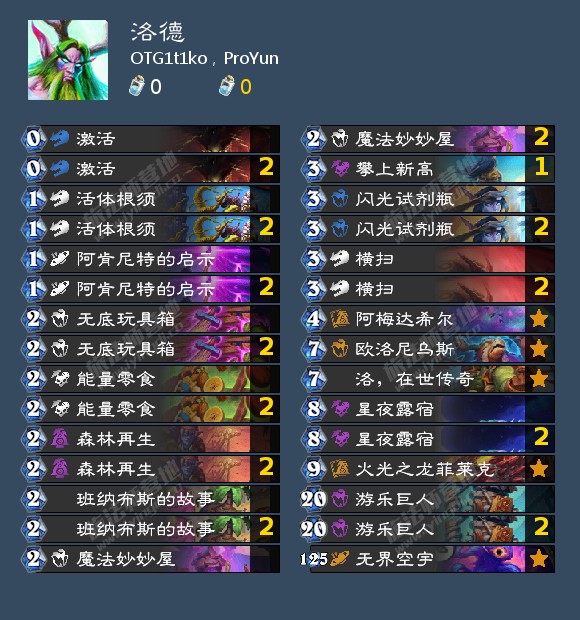Viewport: 580px width, 620px height.
Task: Click the set icon beside 活体根须 x2
Action: 60,229
